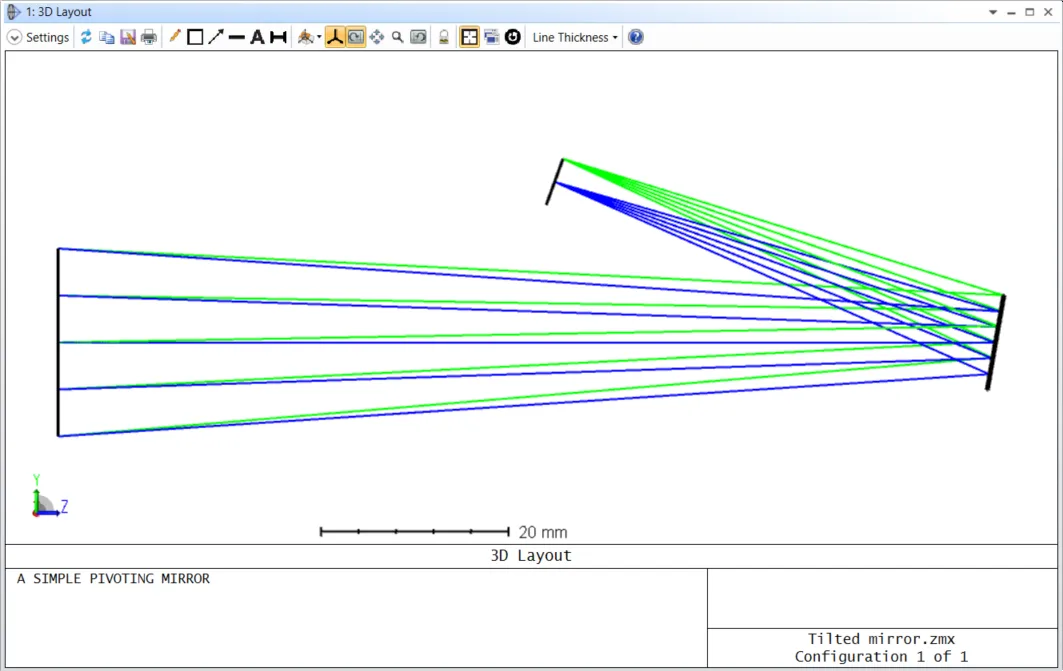
Task: Click the refresh layout icon
Action: coord(86,37)
